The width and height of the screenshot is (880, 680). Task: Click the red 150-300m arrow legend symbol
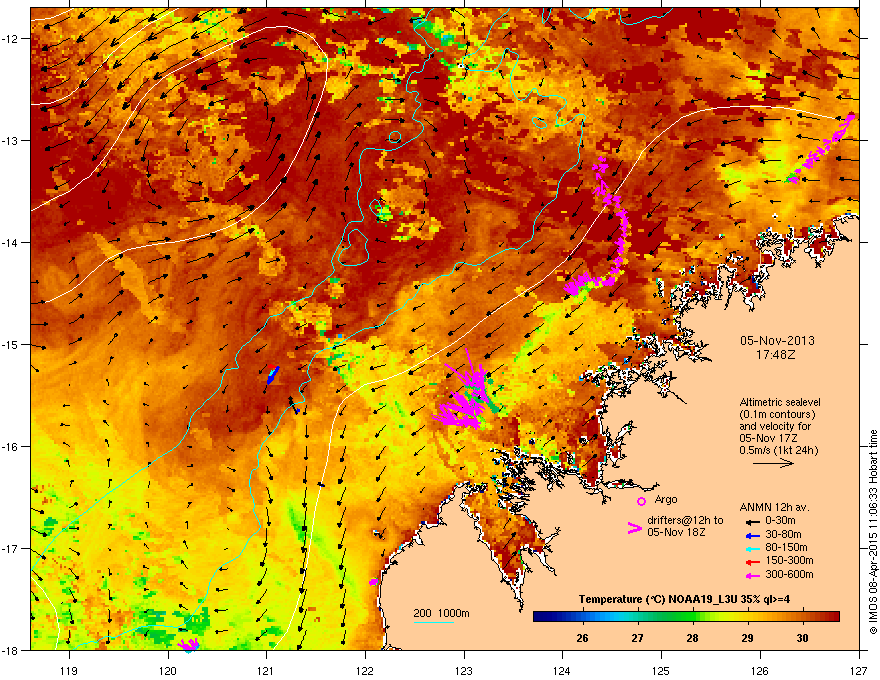pos(751,562)
